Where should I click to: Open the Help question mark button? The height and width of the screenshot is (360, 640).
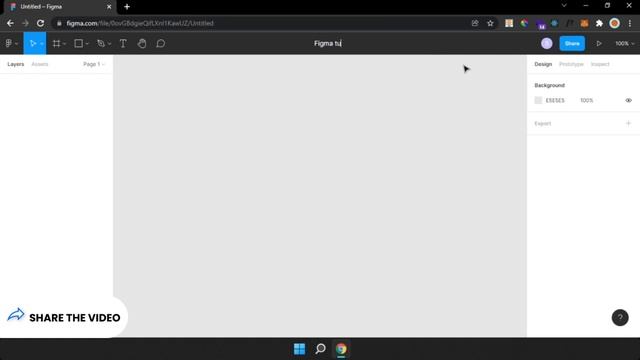pyautogui.click(x=620, y=318)
